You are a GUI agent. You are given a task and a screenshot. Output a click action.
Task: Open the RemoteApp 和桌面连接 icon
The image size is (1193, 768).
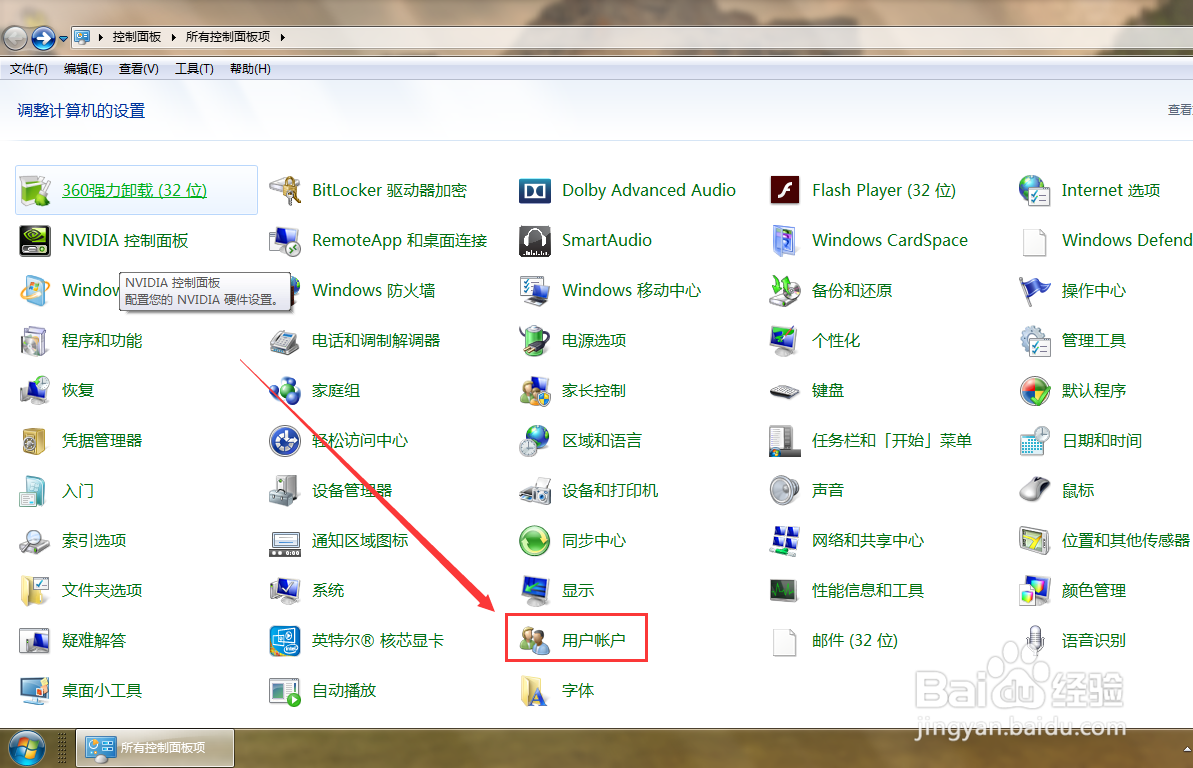(x=285, y=241)
